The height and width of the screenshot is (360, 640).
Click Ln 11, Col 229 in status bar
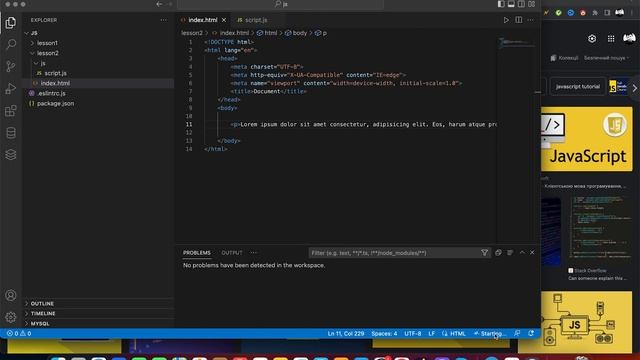tap(346, 333)
